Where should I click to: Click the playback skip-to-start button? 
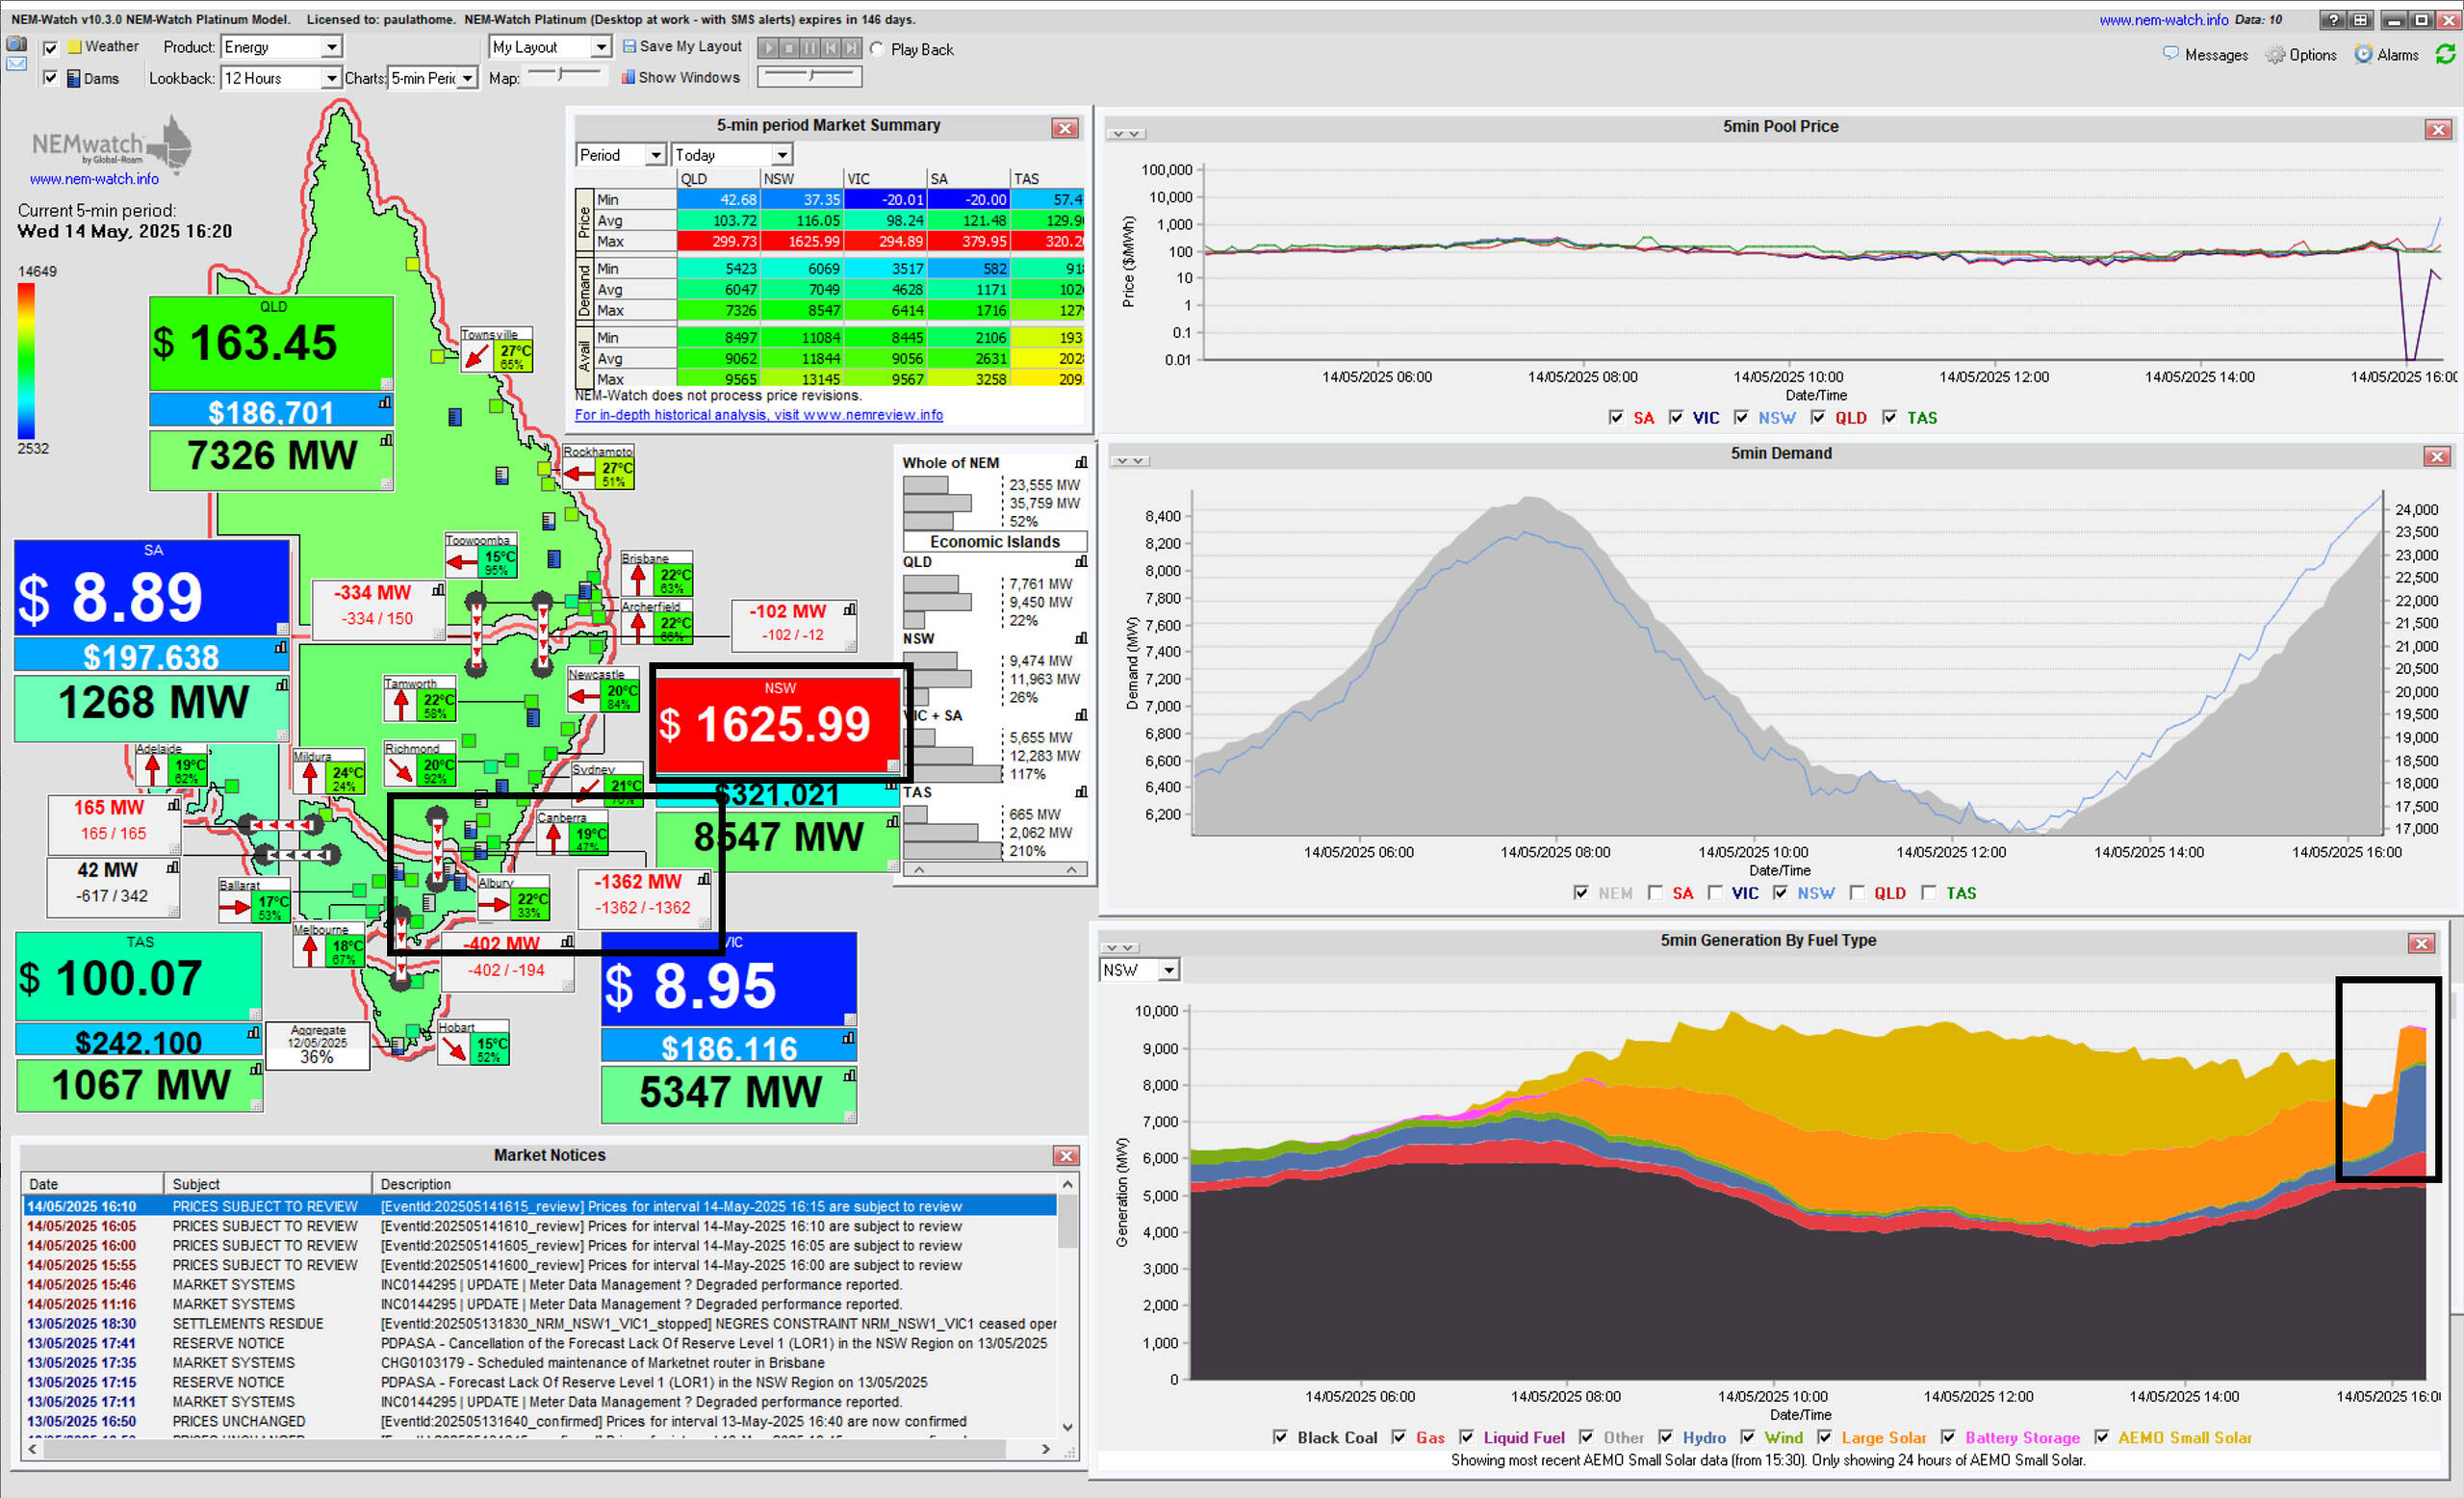click(830, 48)
